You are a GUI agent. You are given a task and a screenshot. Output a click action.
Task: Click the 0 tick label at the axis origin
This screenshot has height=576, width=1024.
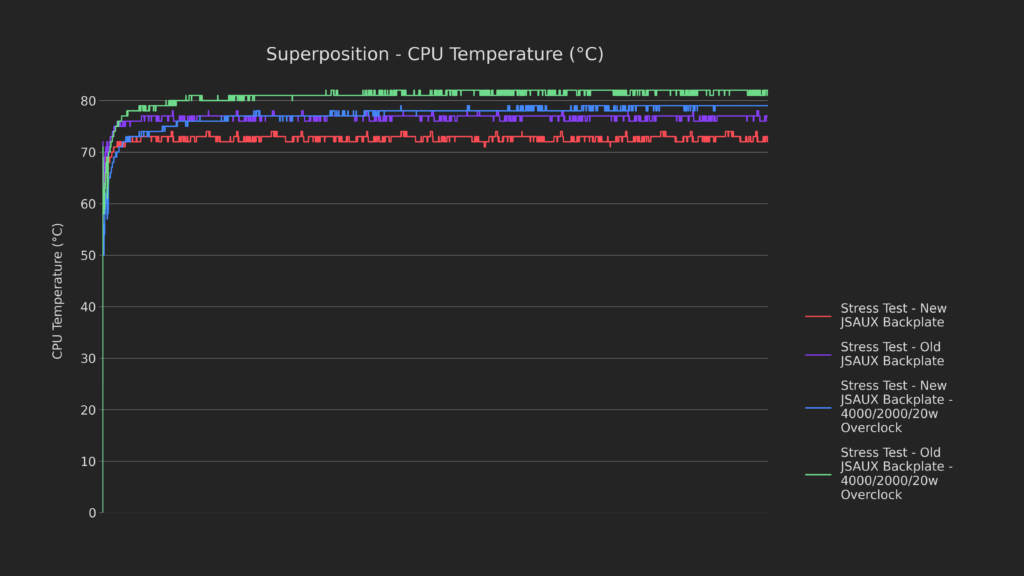(92, 513)
